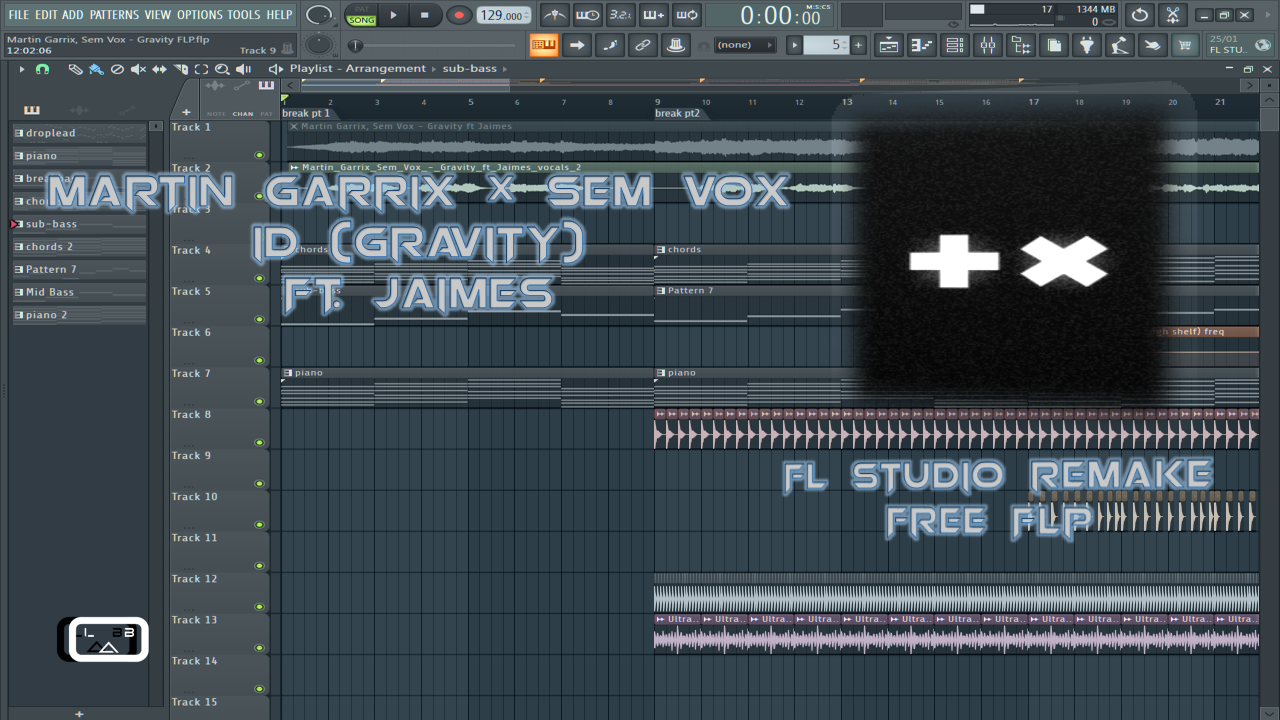Switch between PAT and SONG mode
This screenshot has width=1280, height=720.
pos(361,15)
